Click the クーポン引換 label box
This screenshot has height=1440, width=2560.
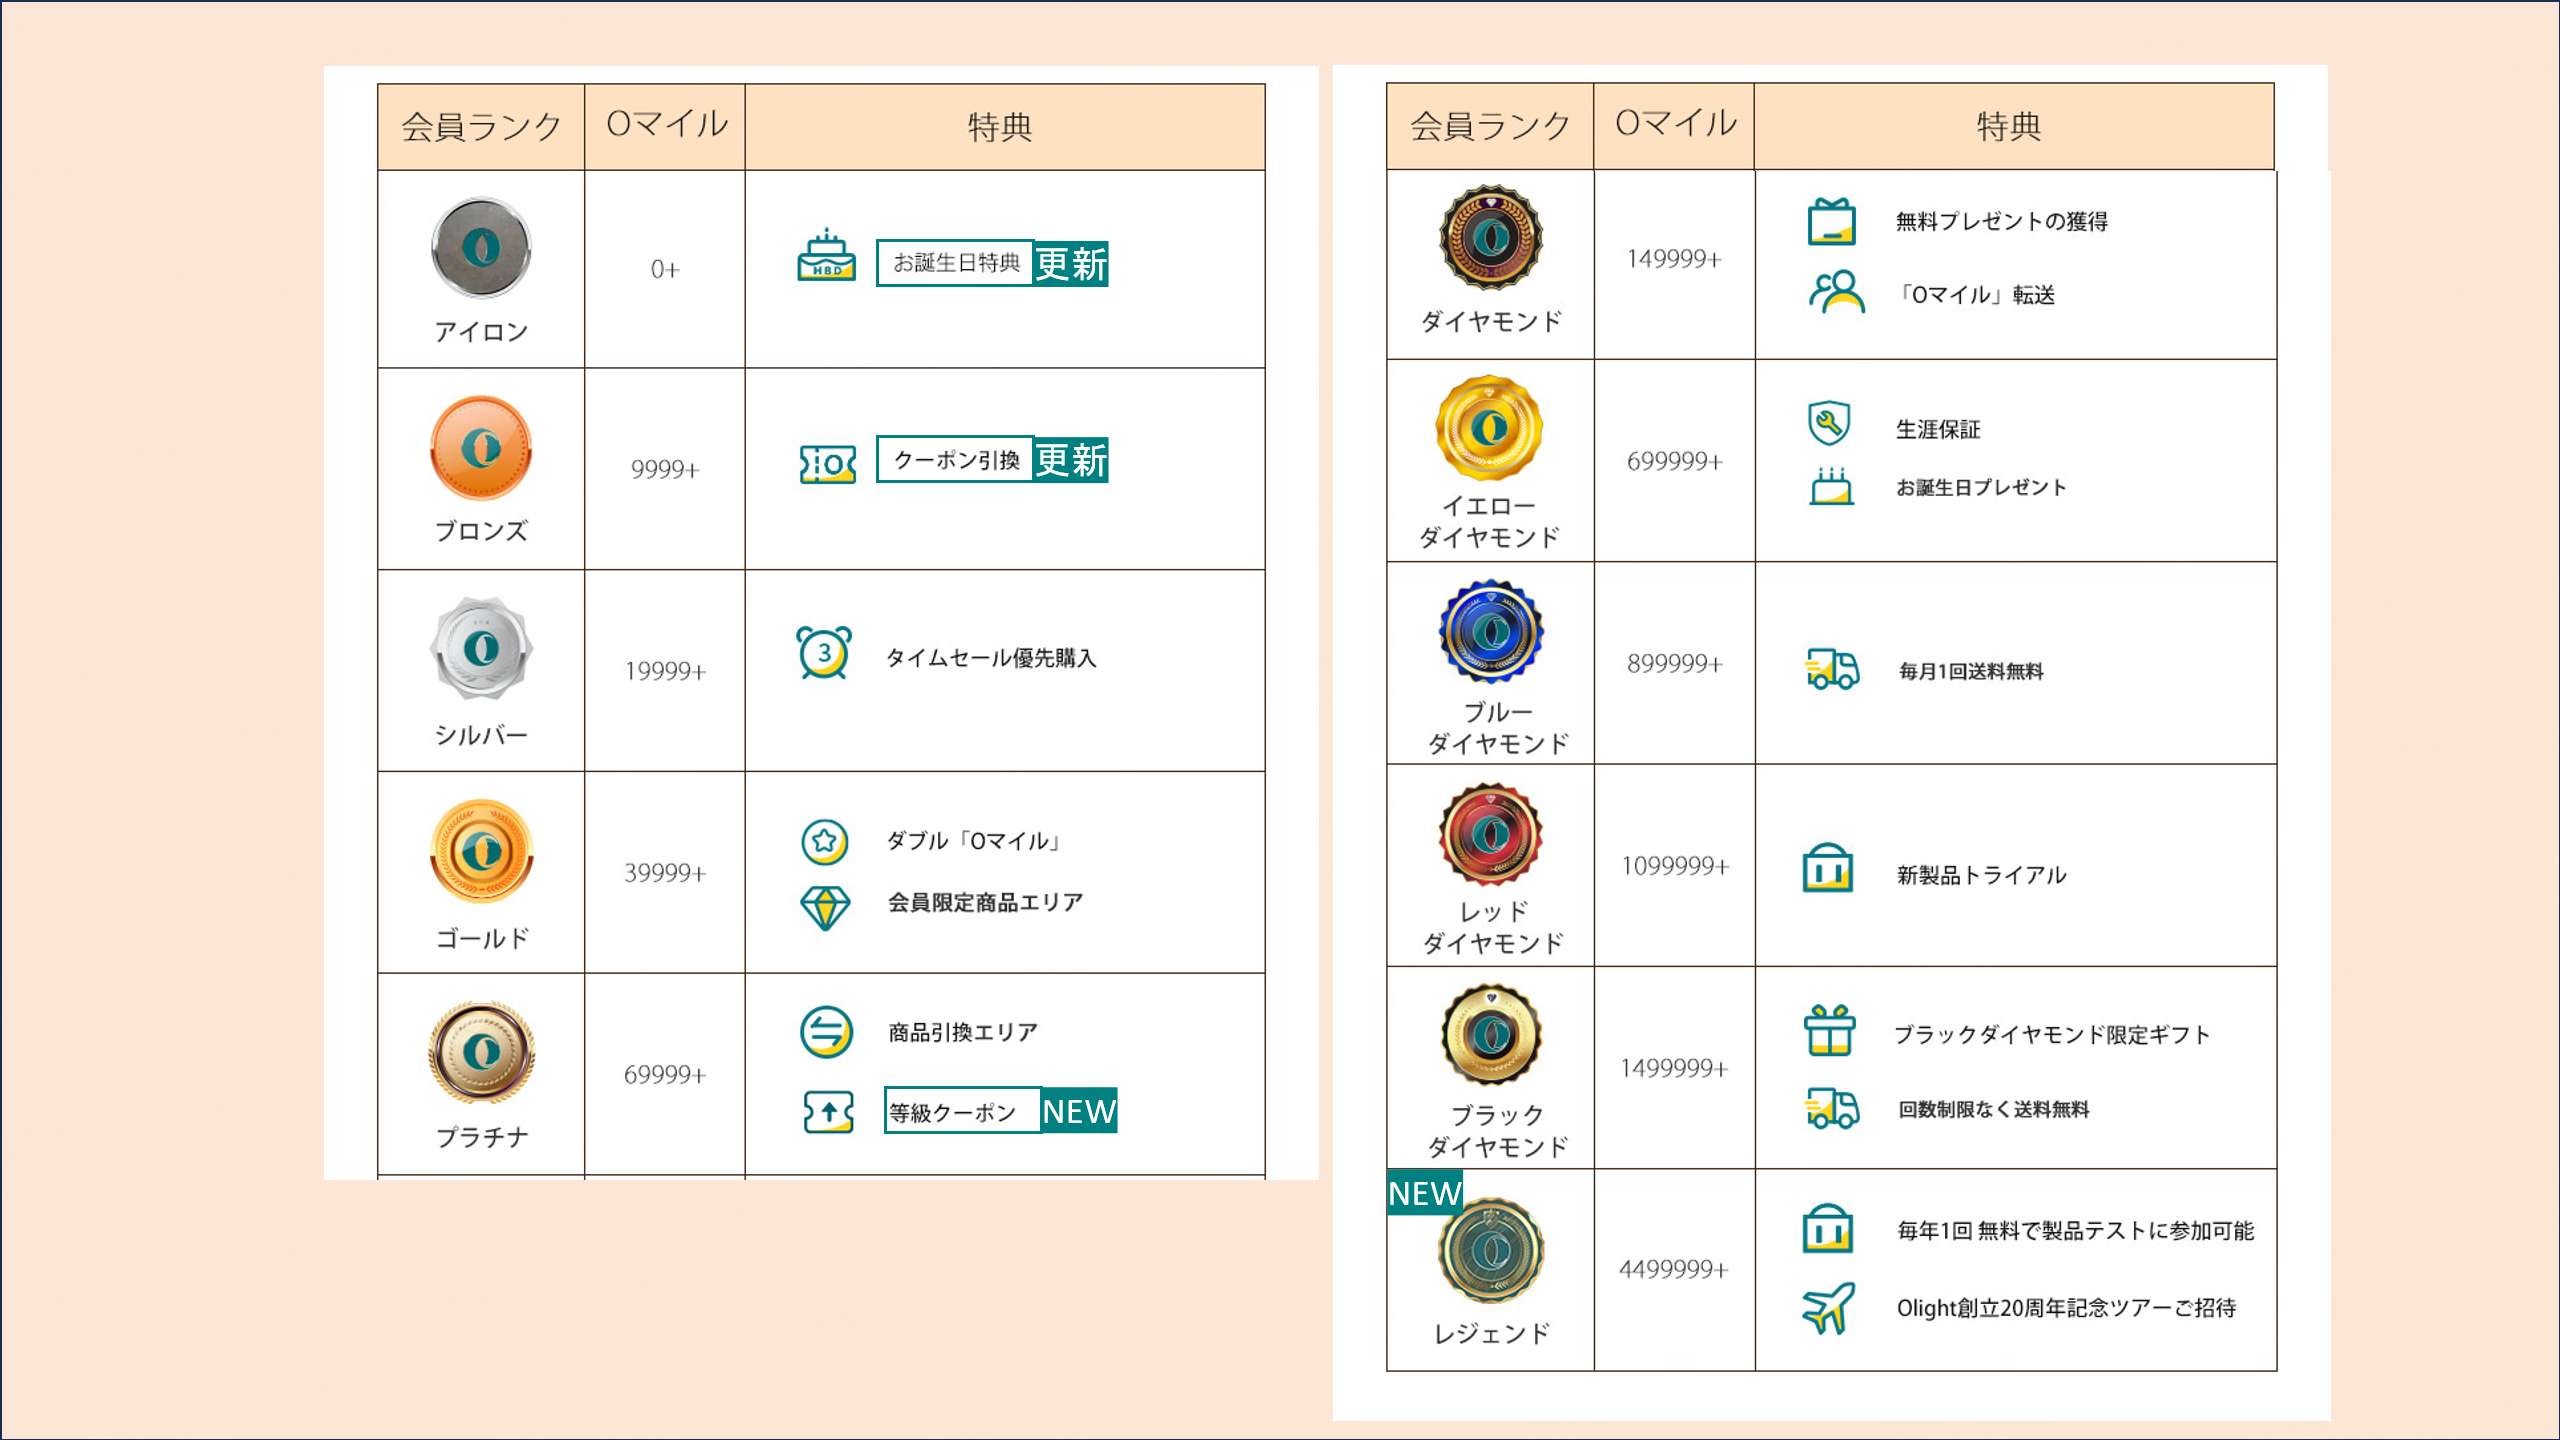[955, 460]
